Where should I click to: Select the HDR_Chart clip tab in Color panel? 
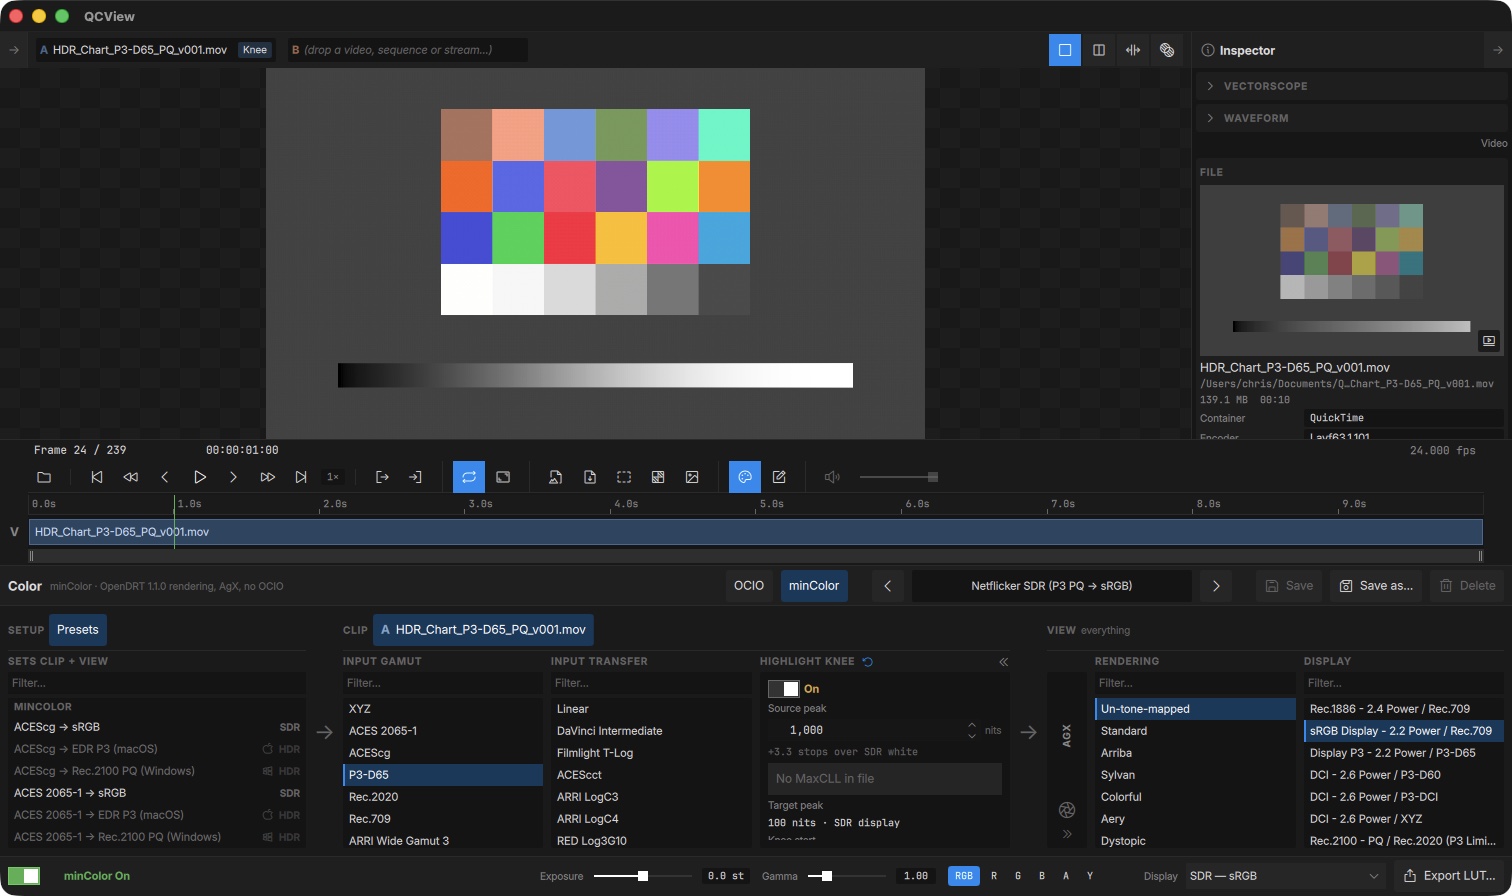coord(483,630)
